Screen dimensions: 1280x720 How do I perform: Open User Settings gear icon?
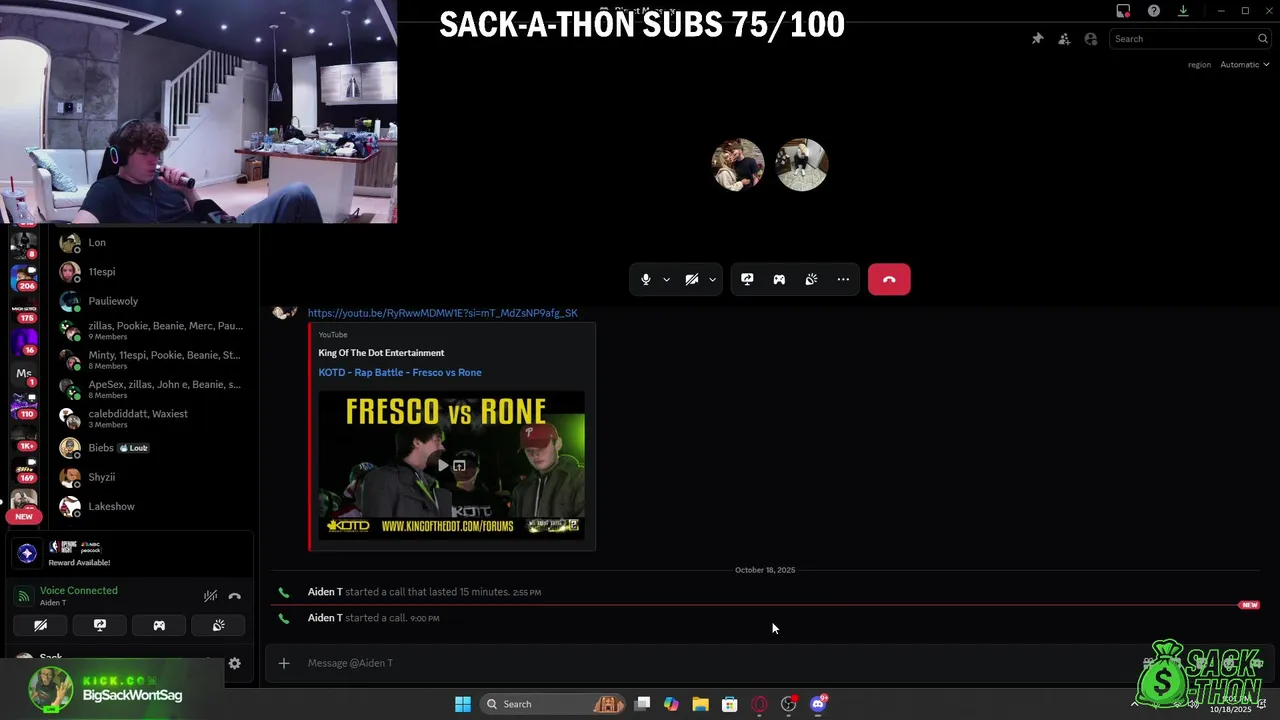234,663
